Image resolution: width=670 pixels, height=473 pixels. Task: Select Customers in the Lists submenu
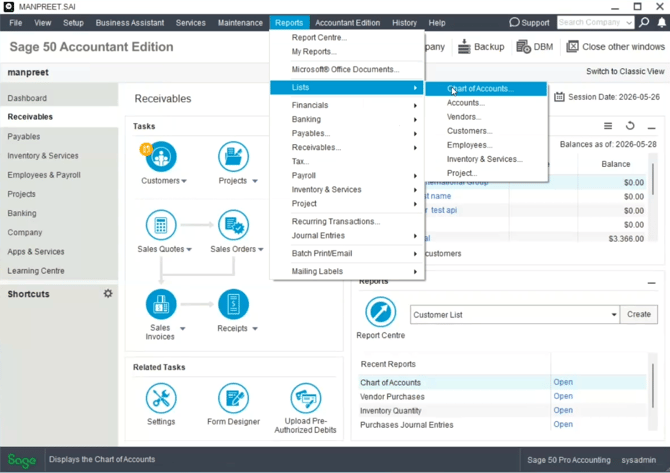point(486,131)
